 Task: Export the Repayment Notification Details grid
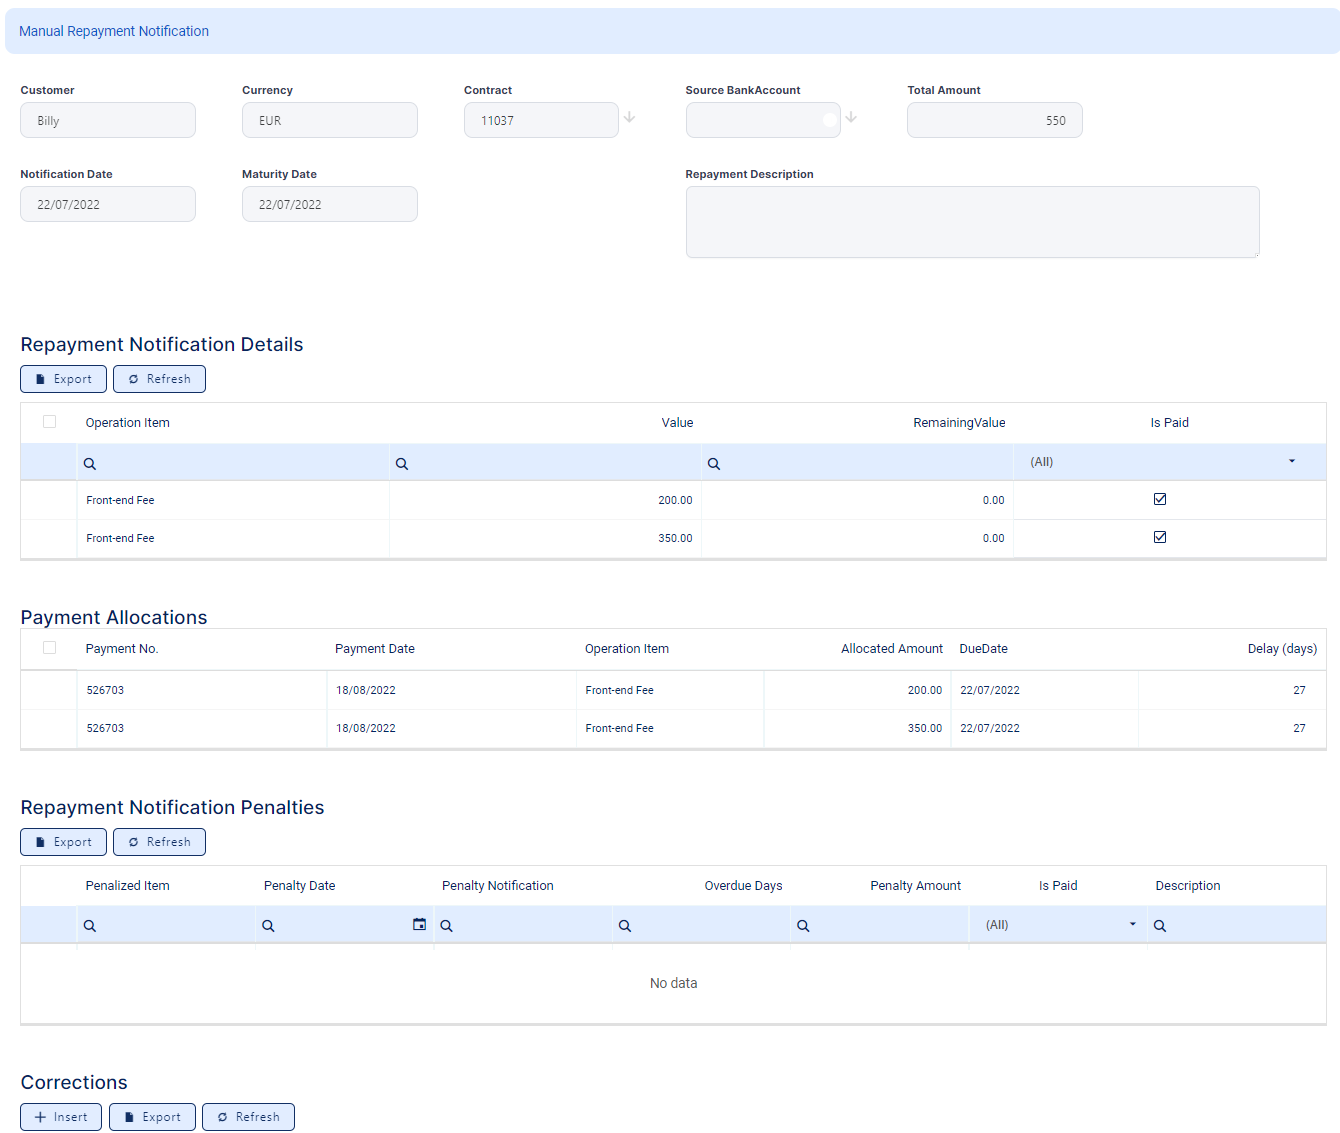tap(63, 379)
